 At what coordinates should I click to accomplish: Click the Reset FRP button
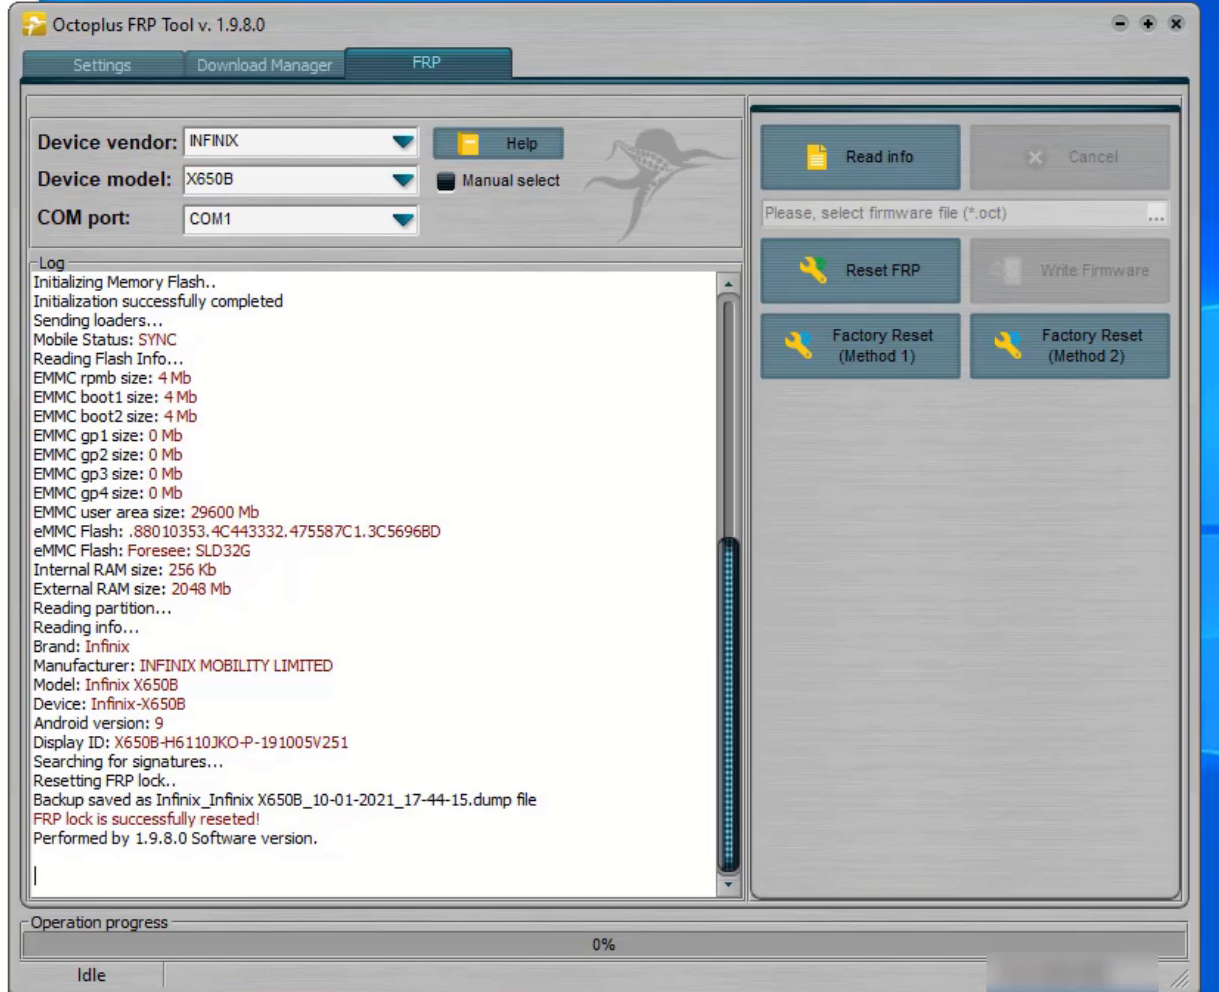tap(860, 270)
